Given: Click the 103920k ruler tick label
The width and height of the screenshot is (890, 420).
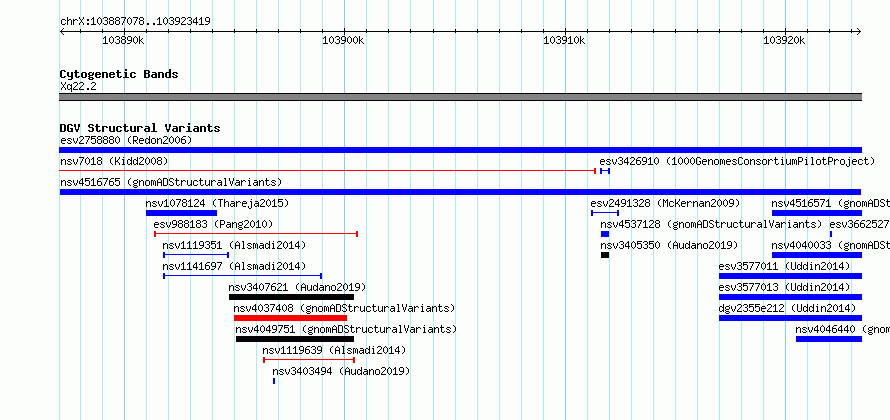Looking at the screenshot, I should 784,41.
